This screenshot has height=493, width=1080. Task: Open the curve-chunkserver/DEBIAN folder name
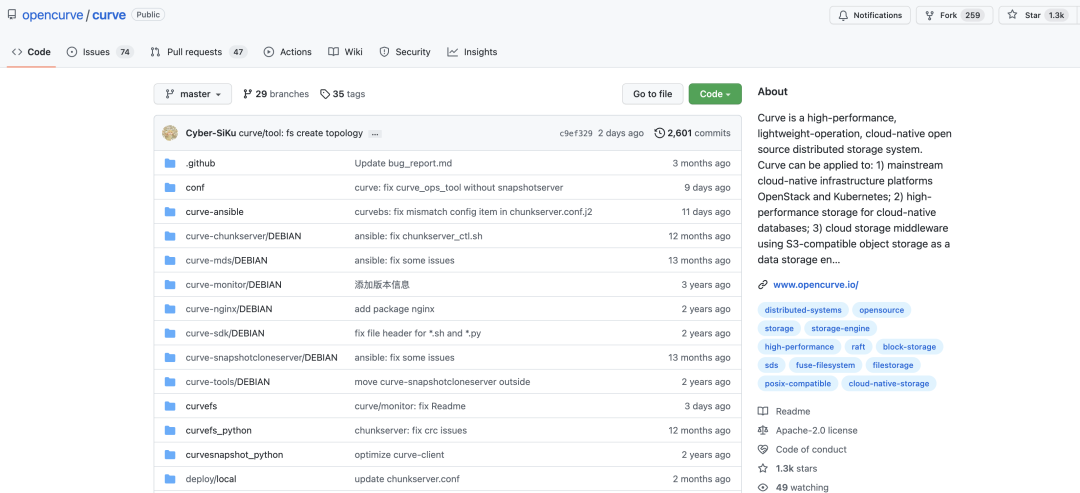[243, 236]
